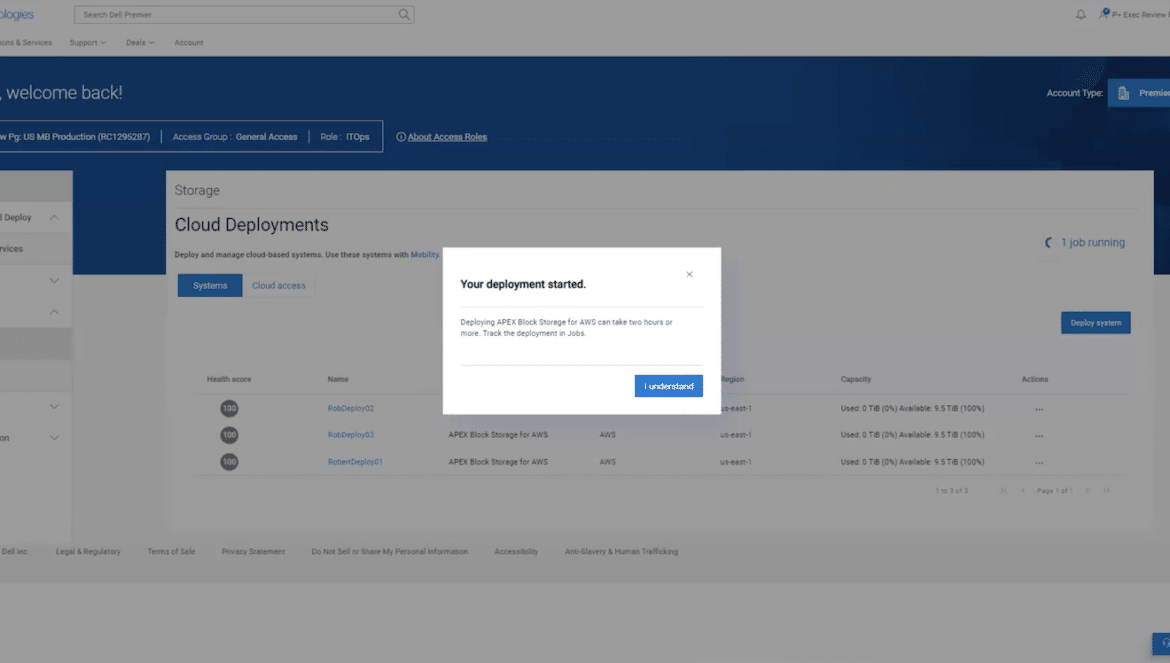
Task: Open the About Access Roles link
Action: 447,137
